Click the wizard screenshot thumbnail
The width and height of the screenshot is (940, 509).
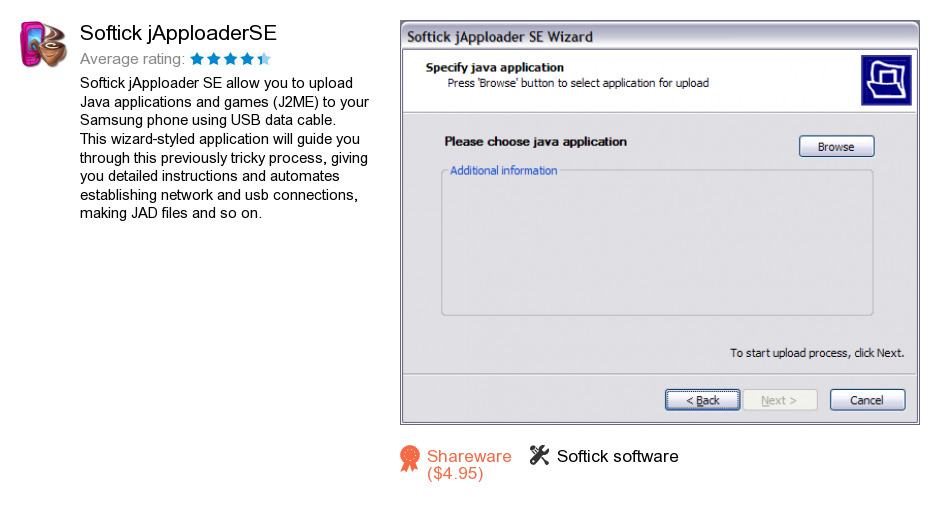click(659, 222)
